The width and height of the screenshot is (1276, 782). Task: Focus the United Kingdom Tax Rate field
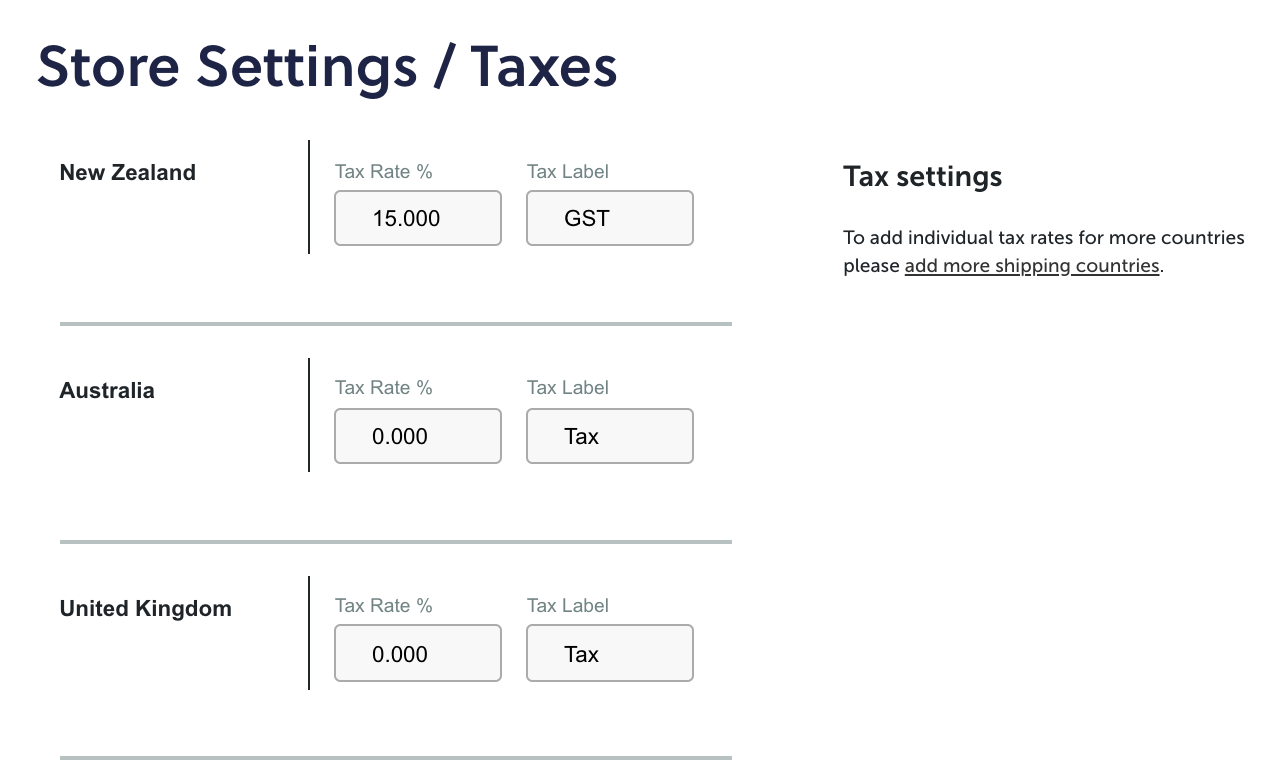pos(418,654)
